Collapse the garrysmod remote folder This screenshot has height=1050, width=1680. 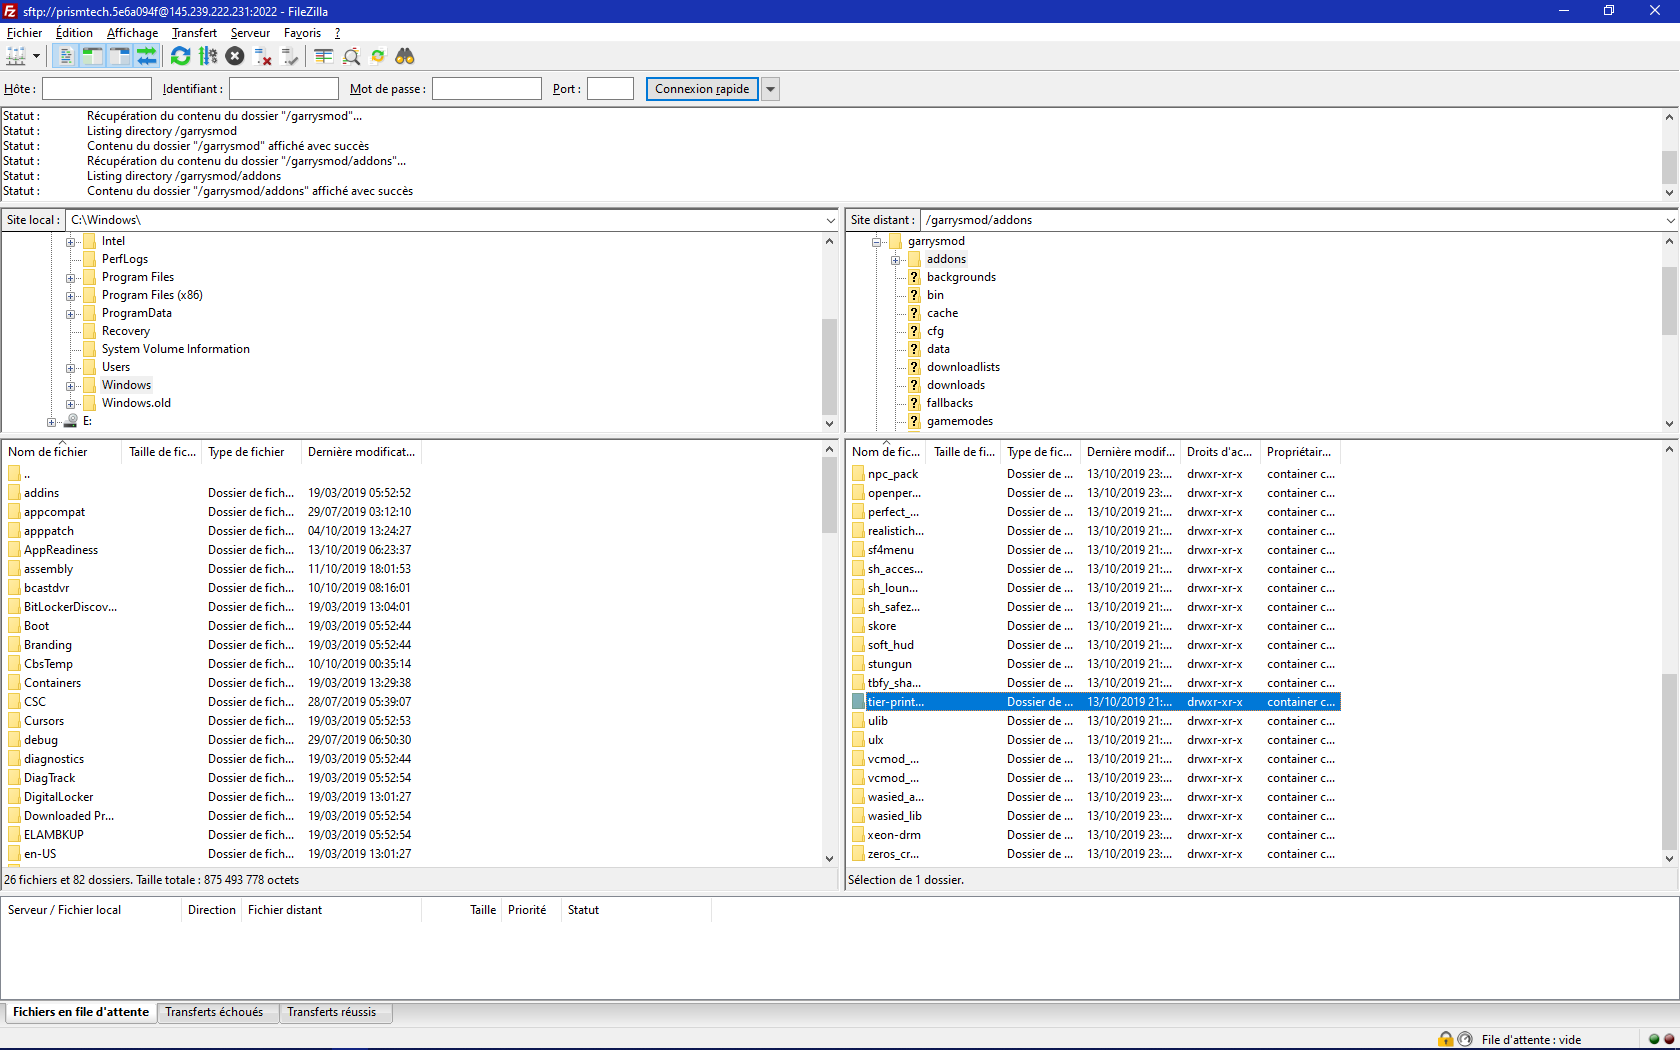pos(877,242)
